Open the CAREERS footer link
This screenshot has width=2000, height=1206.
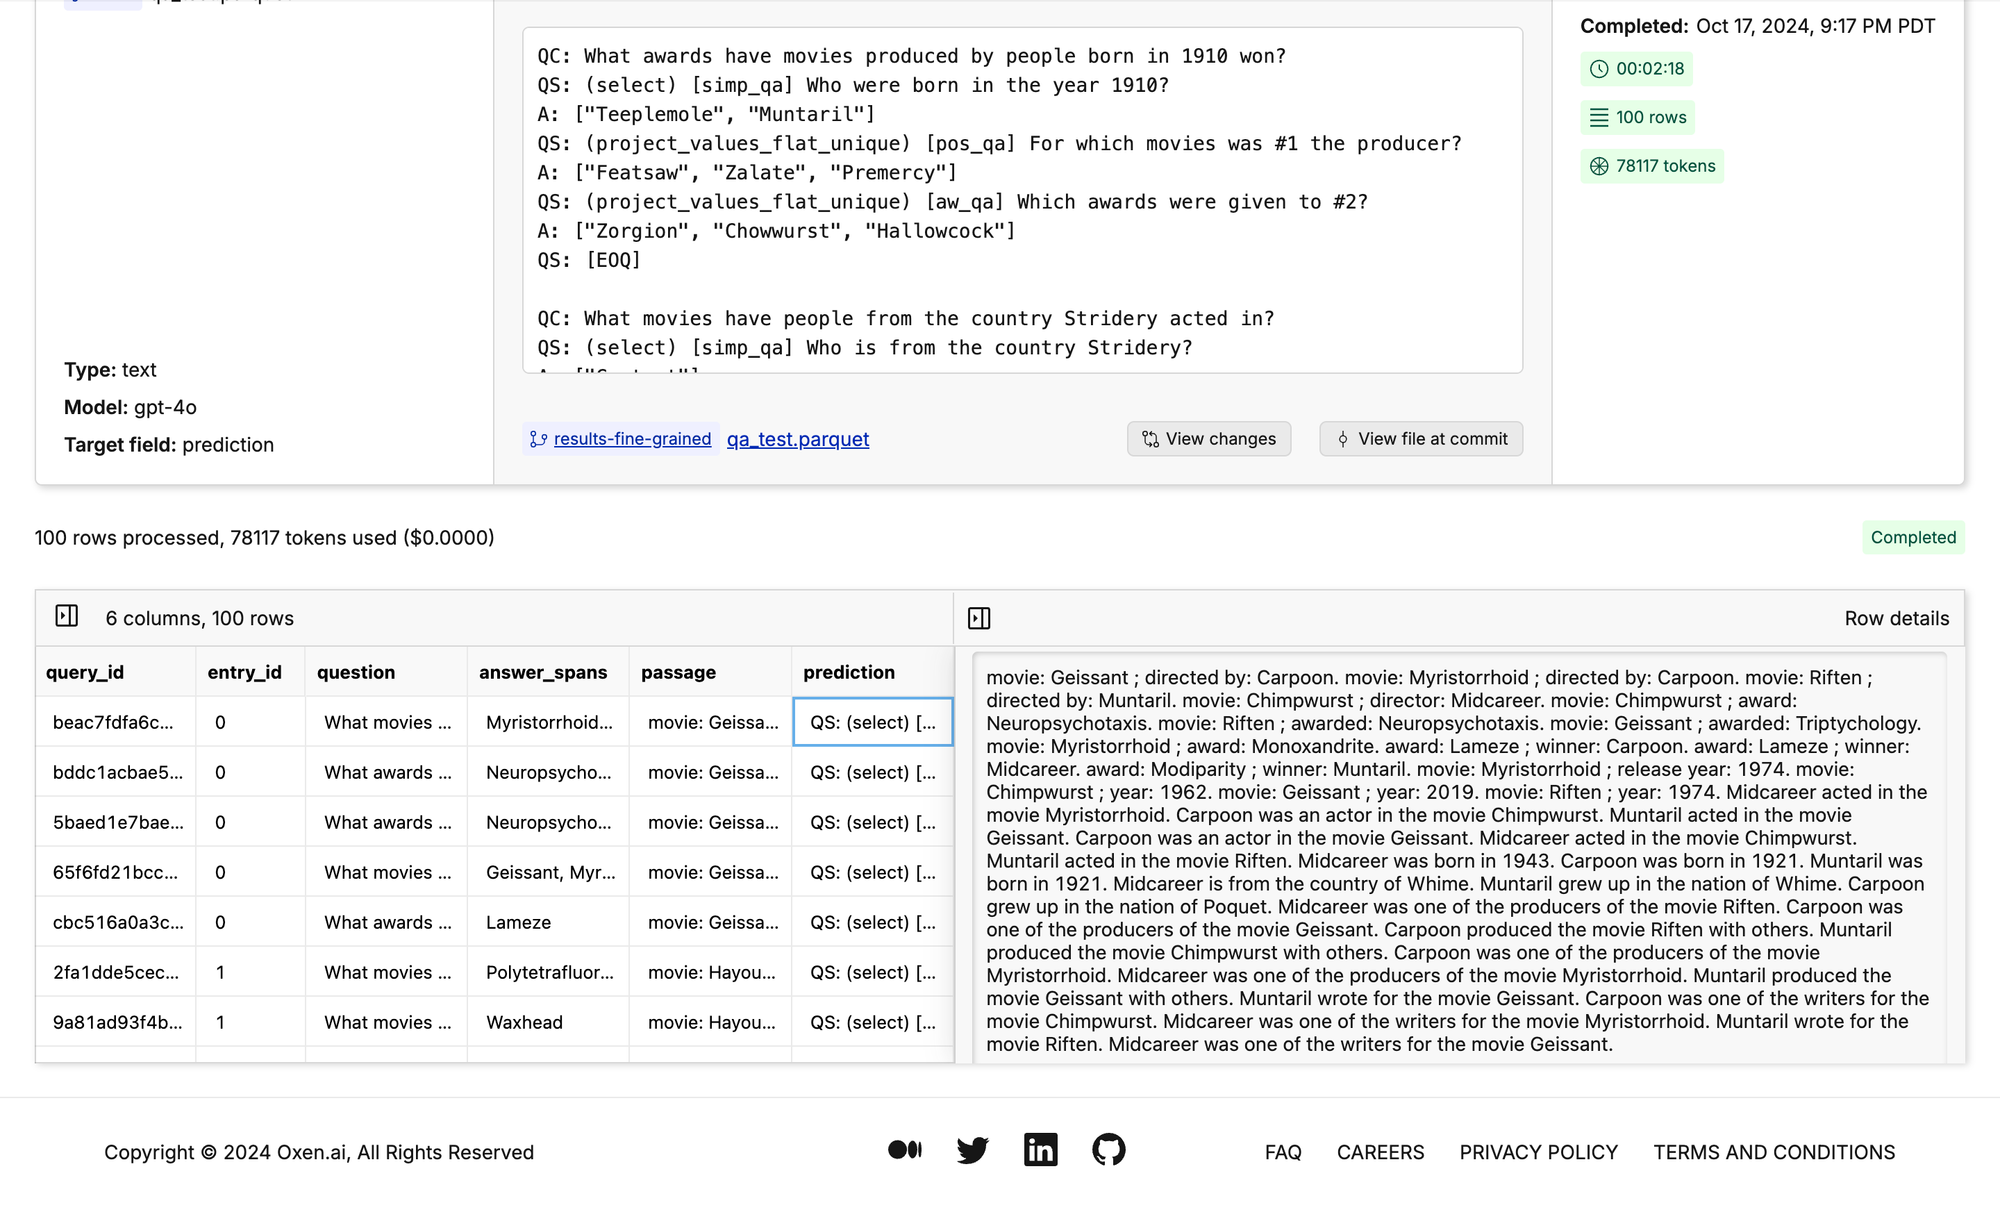(1380, 1152)
